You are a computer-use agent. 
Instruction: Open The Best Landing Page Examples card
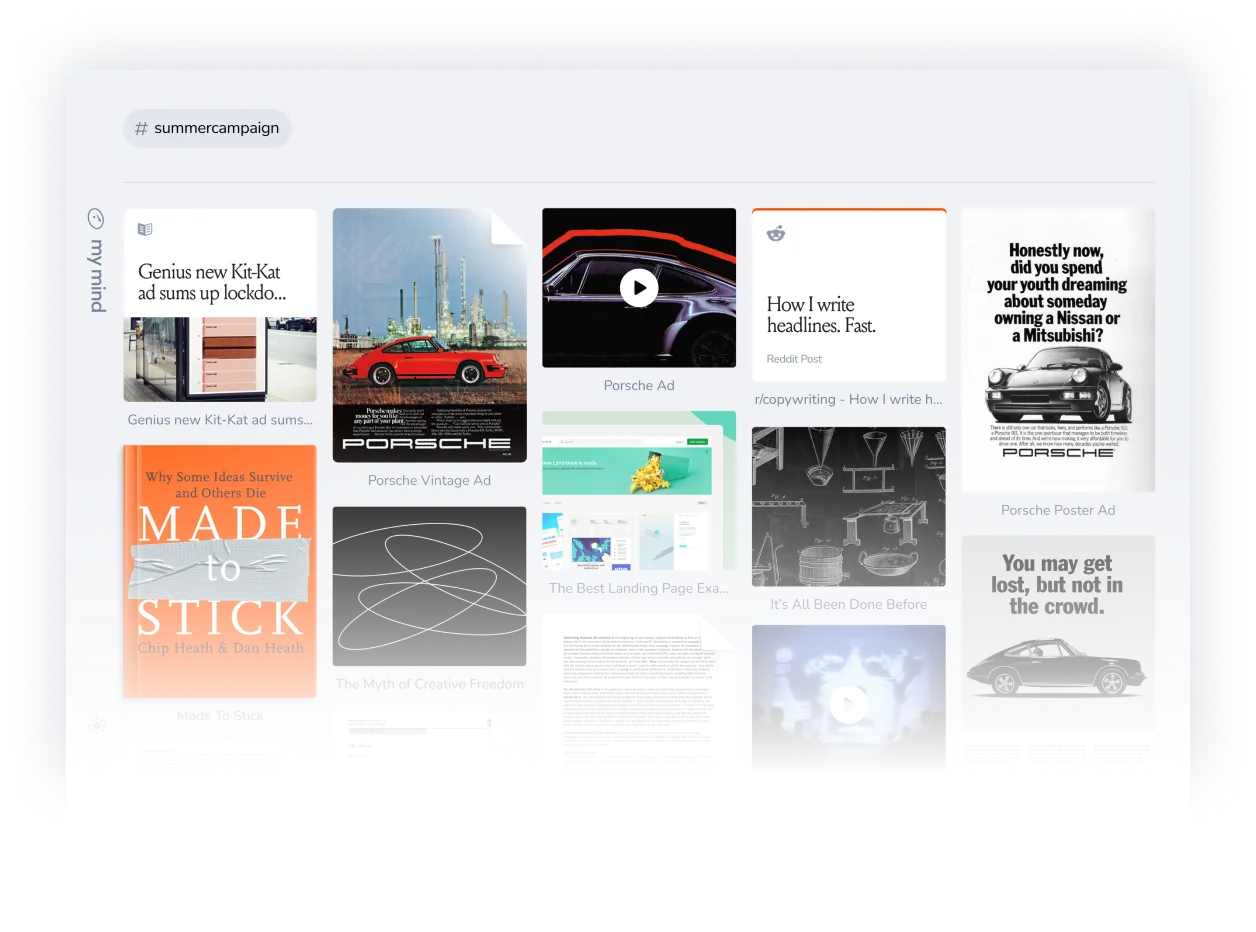click(639, 490)
